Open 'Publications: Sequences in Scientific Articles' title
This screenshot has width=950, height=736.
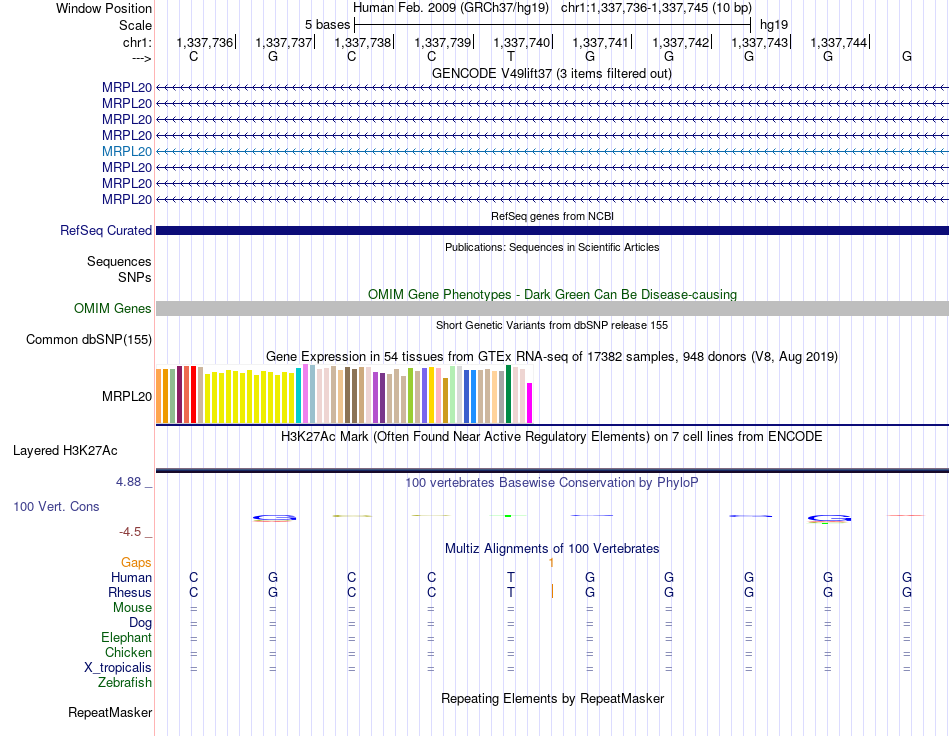click(x=552, y=247)
